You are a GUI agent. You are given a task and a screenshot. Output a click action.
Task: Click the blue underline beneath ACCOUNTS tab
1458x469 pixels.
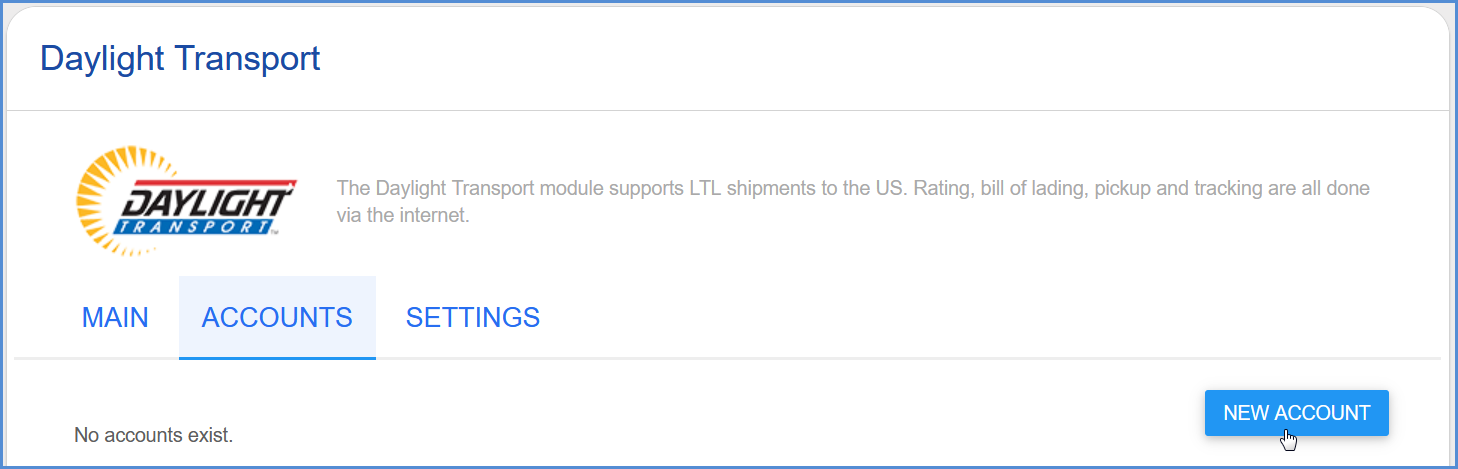(277, 358)
